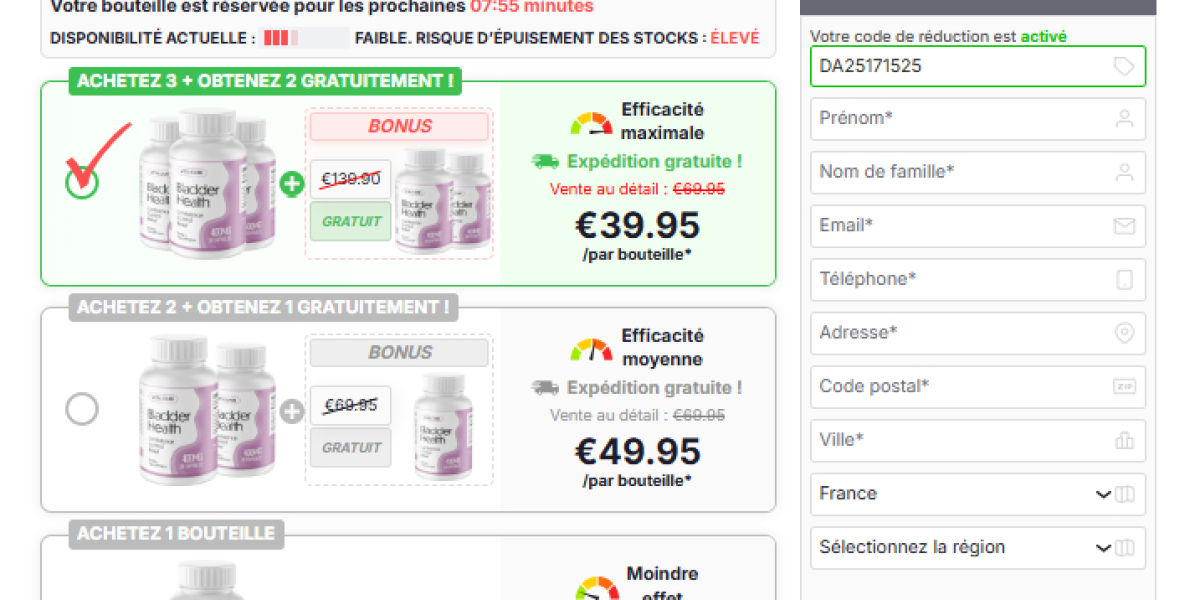The width and height of the screenshot is (1200, 600).
Task: Open the France country dropdown
Action: [977, 494]
